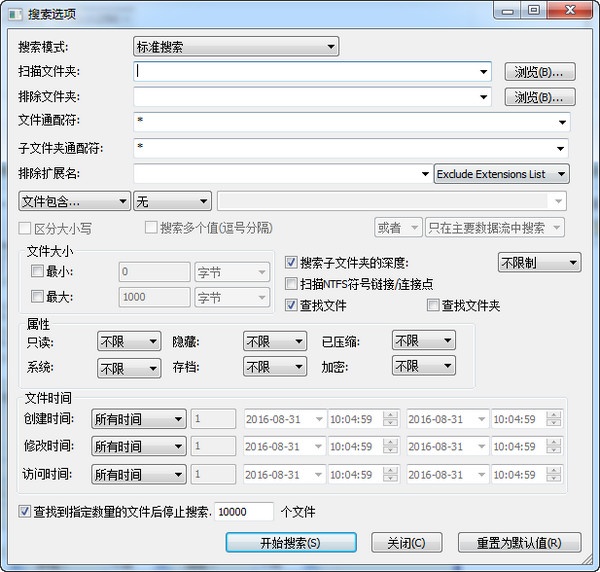The height and width of the screenshot is (572, 600).
Task: Open the Exclude Extensions List dropdown
Action: [x=501, y=174]
